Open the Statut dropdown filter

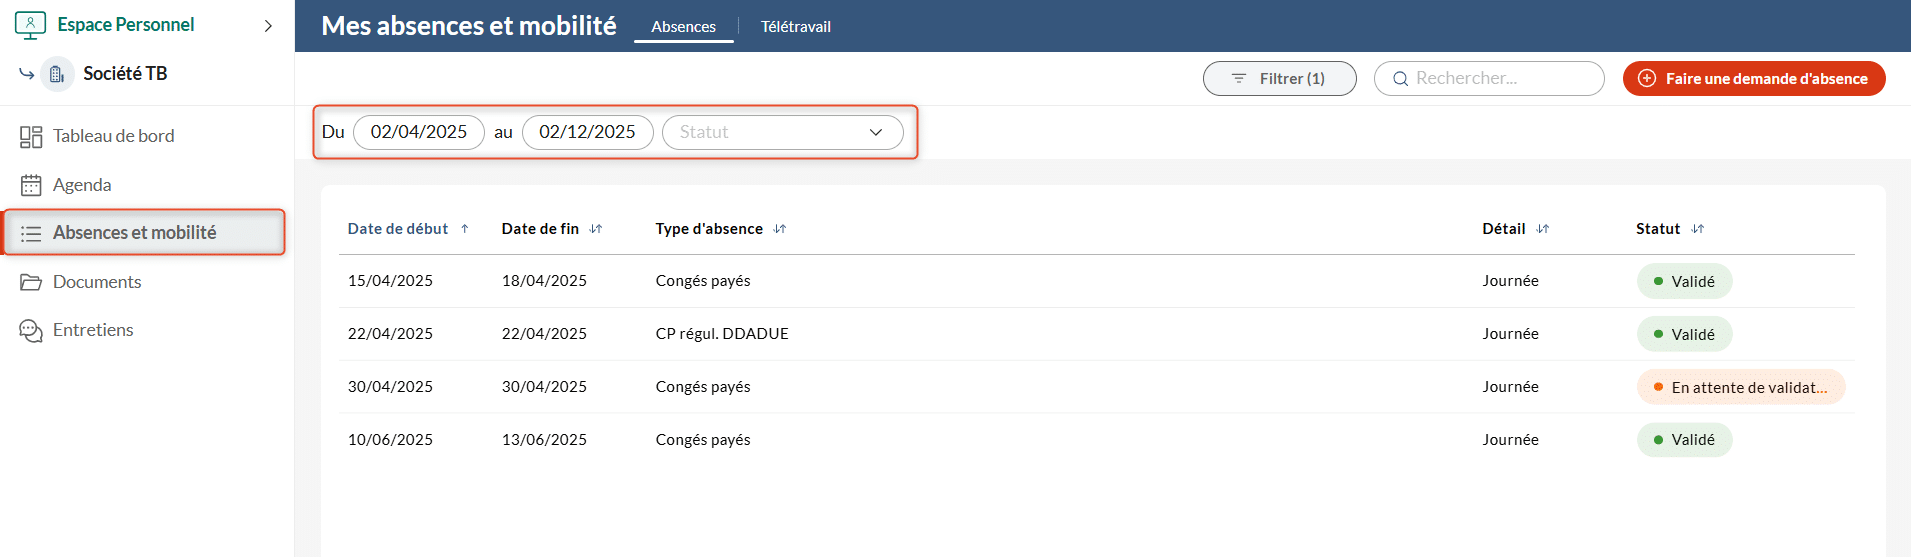(782, 132)
